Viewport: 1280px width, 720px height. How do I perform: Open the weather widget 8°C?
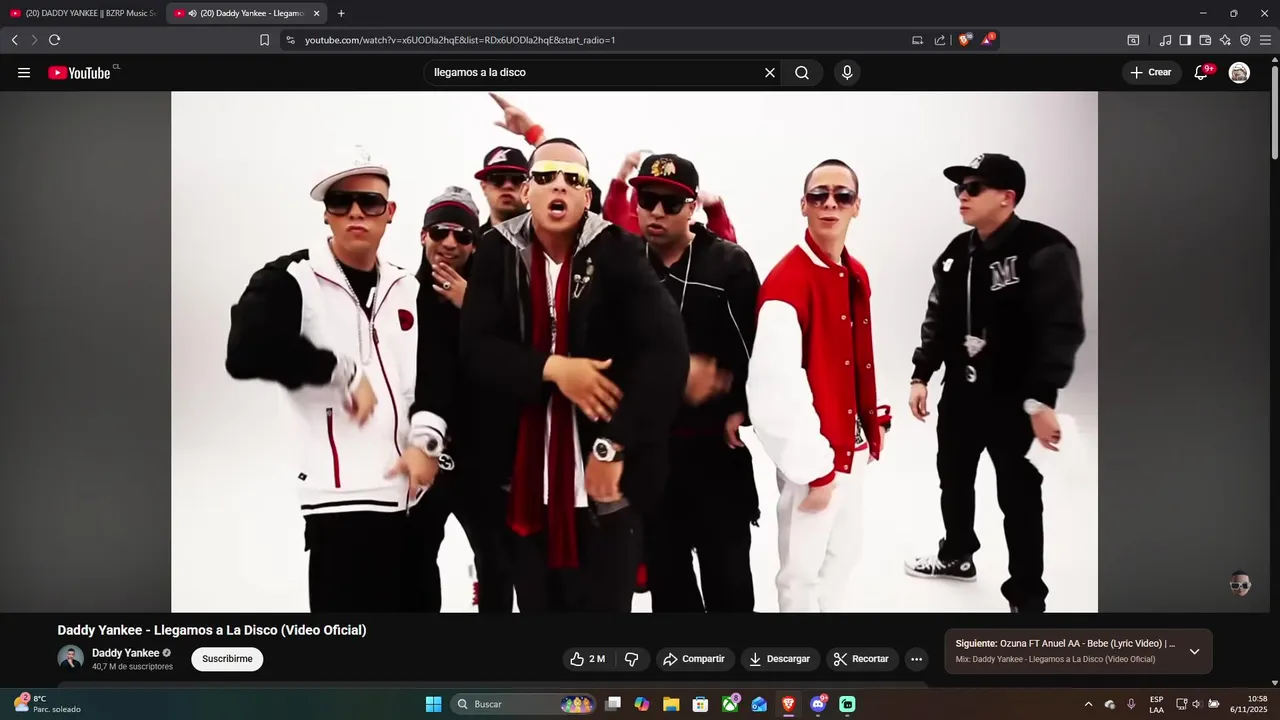[47, 704]
